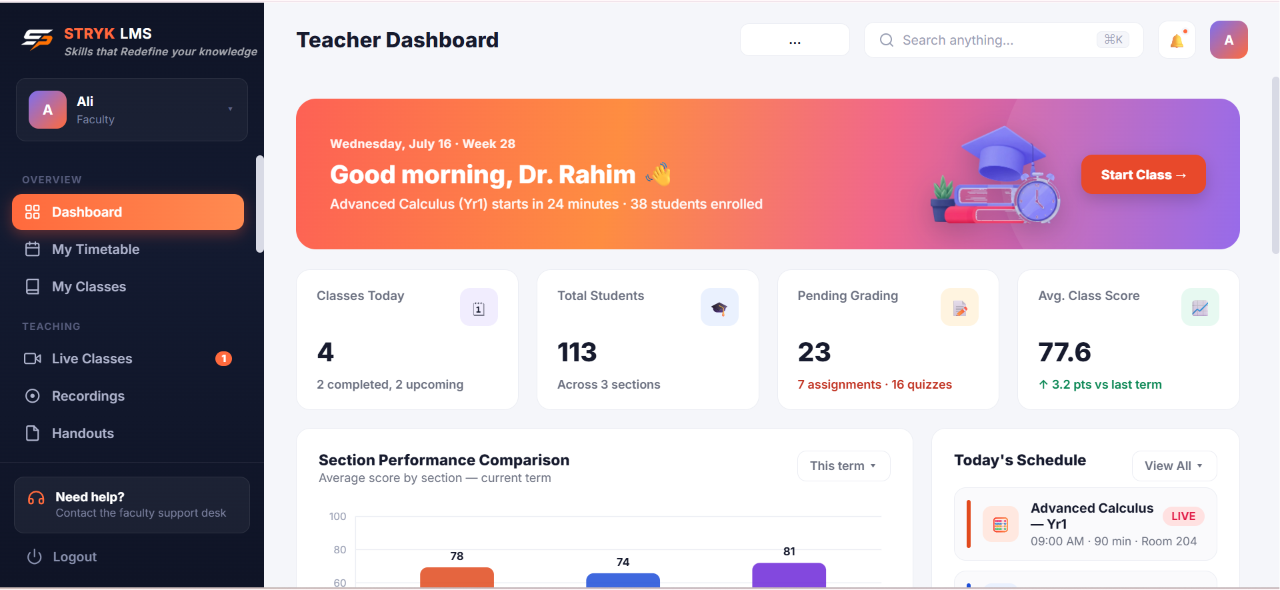Image resolution: width=1280 pixels, height=590 pixels.
Task: Click the Live Classes camera icon
Action: (x=32, y=358)
